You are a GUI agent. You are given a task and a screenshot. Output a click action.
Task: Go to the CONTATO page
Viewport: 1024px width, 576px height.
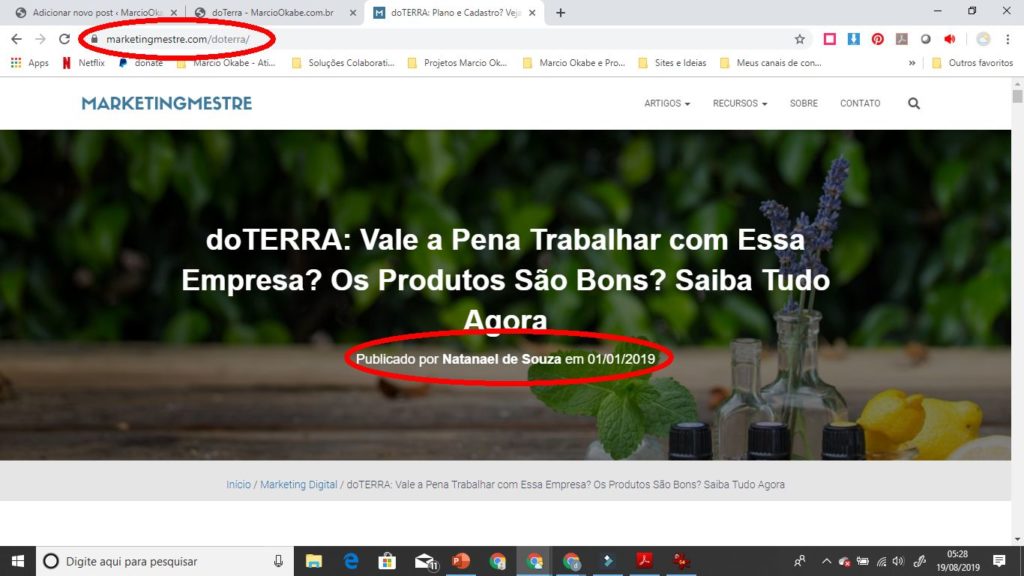point(860,103)
